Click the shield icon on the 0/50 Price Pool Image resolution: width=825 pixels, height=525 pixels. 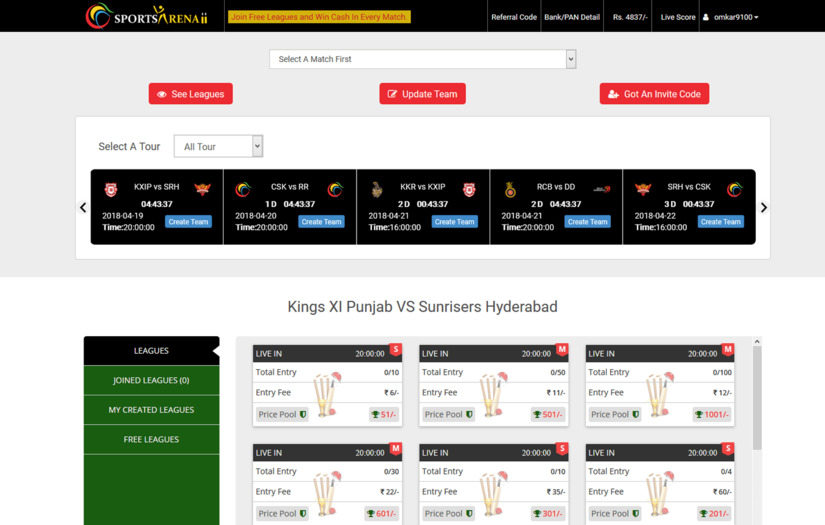pyautogui.click(x=469, y=415)
